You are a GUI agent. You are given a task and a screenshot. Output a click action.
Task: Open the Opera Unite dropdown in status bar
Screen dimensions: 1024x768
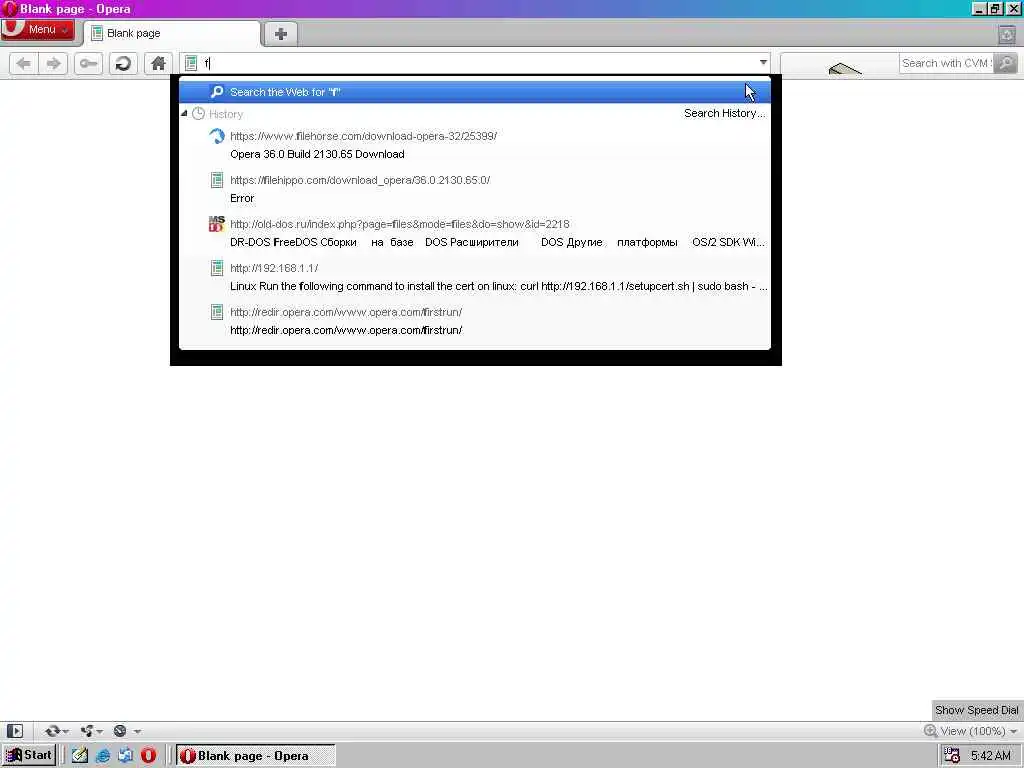tap(91, 731)
